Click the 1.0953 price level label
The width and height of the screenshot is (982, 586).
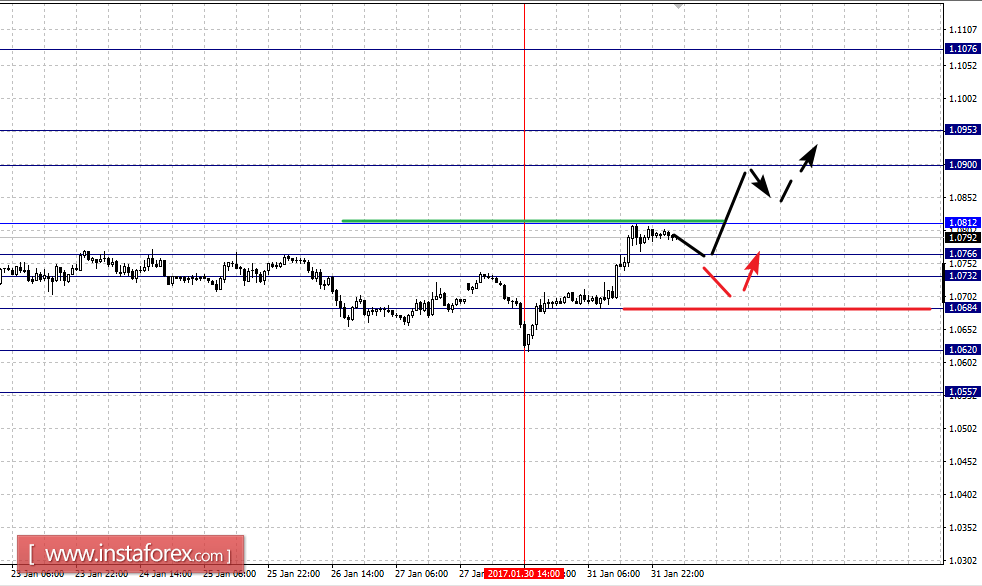963,130
